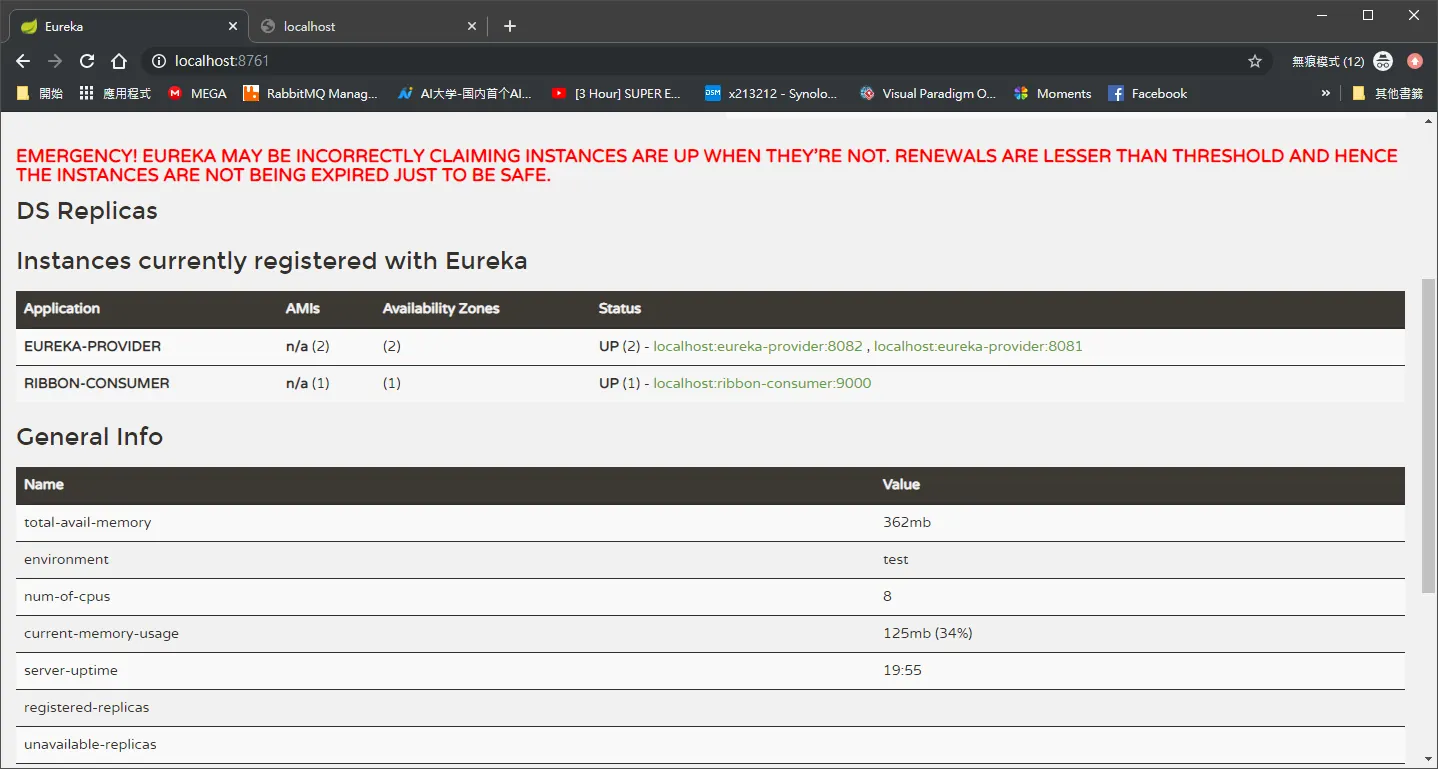Open a new browser tab
The width and height of the screenshot is (1438, 769).
510,26
